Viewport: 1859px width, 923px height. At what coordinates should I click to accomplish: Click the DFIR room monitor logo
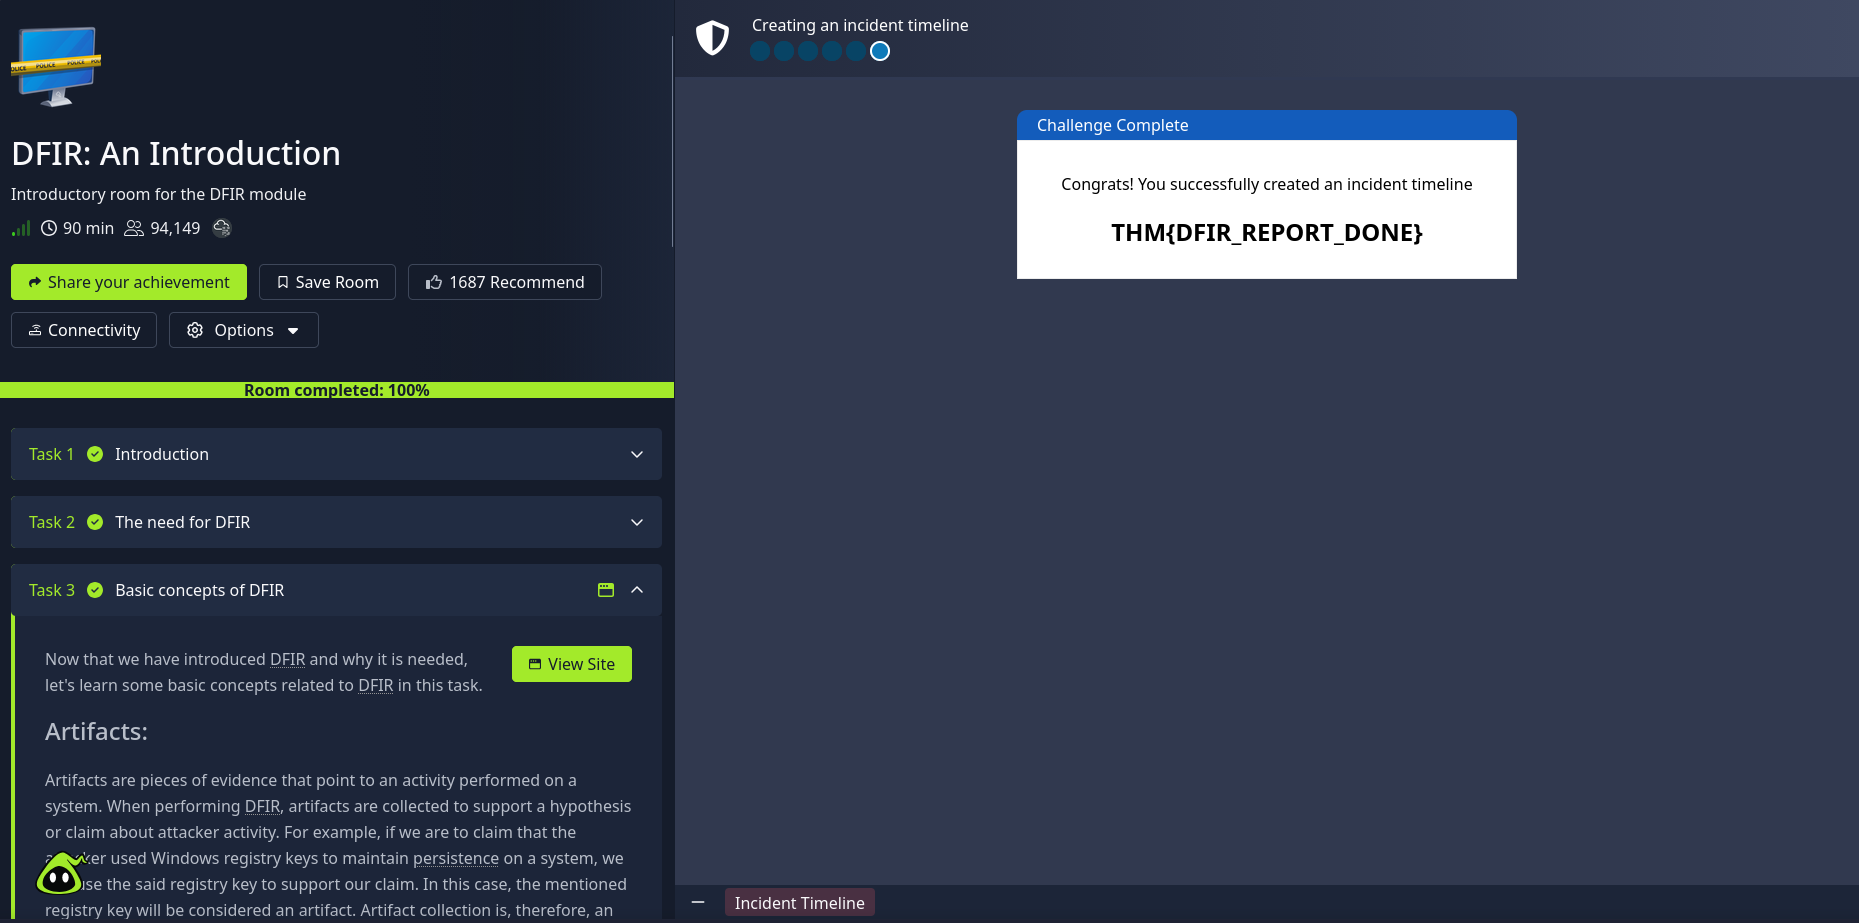tap(56, 66)
